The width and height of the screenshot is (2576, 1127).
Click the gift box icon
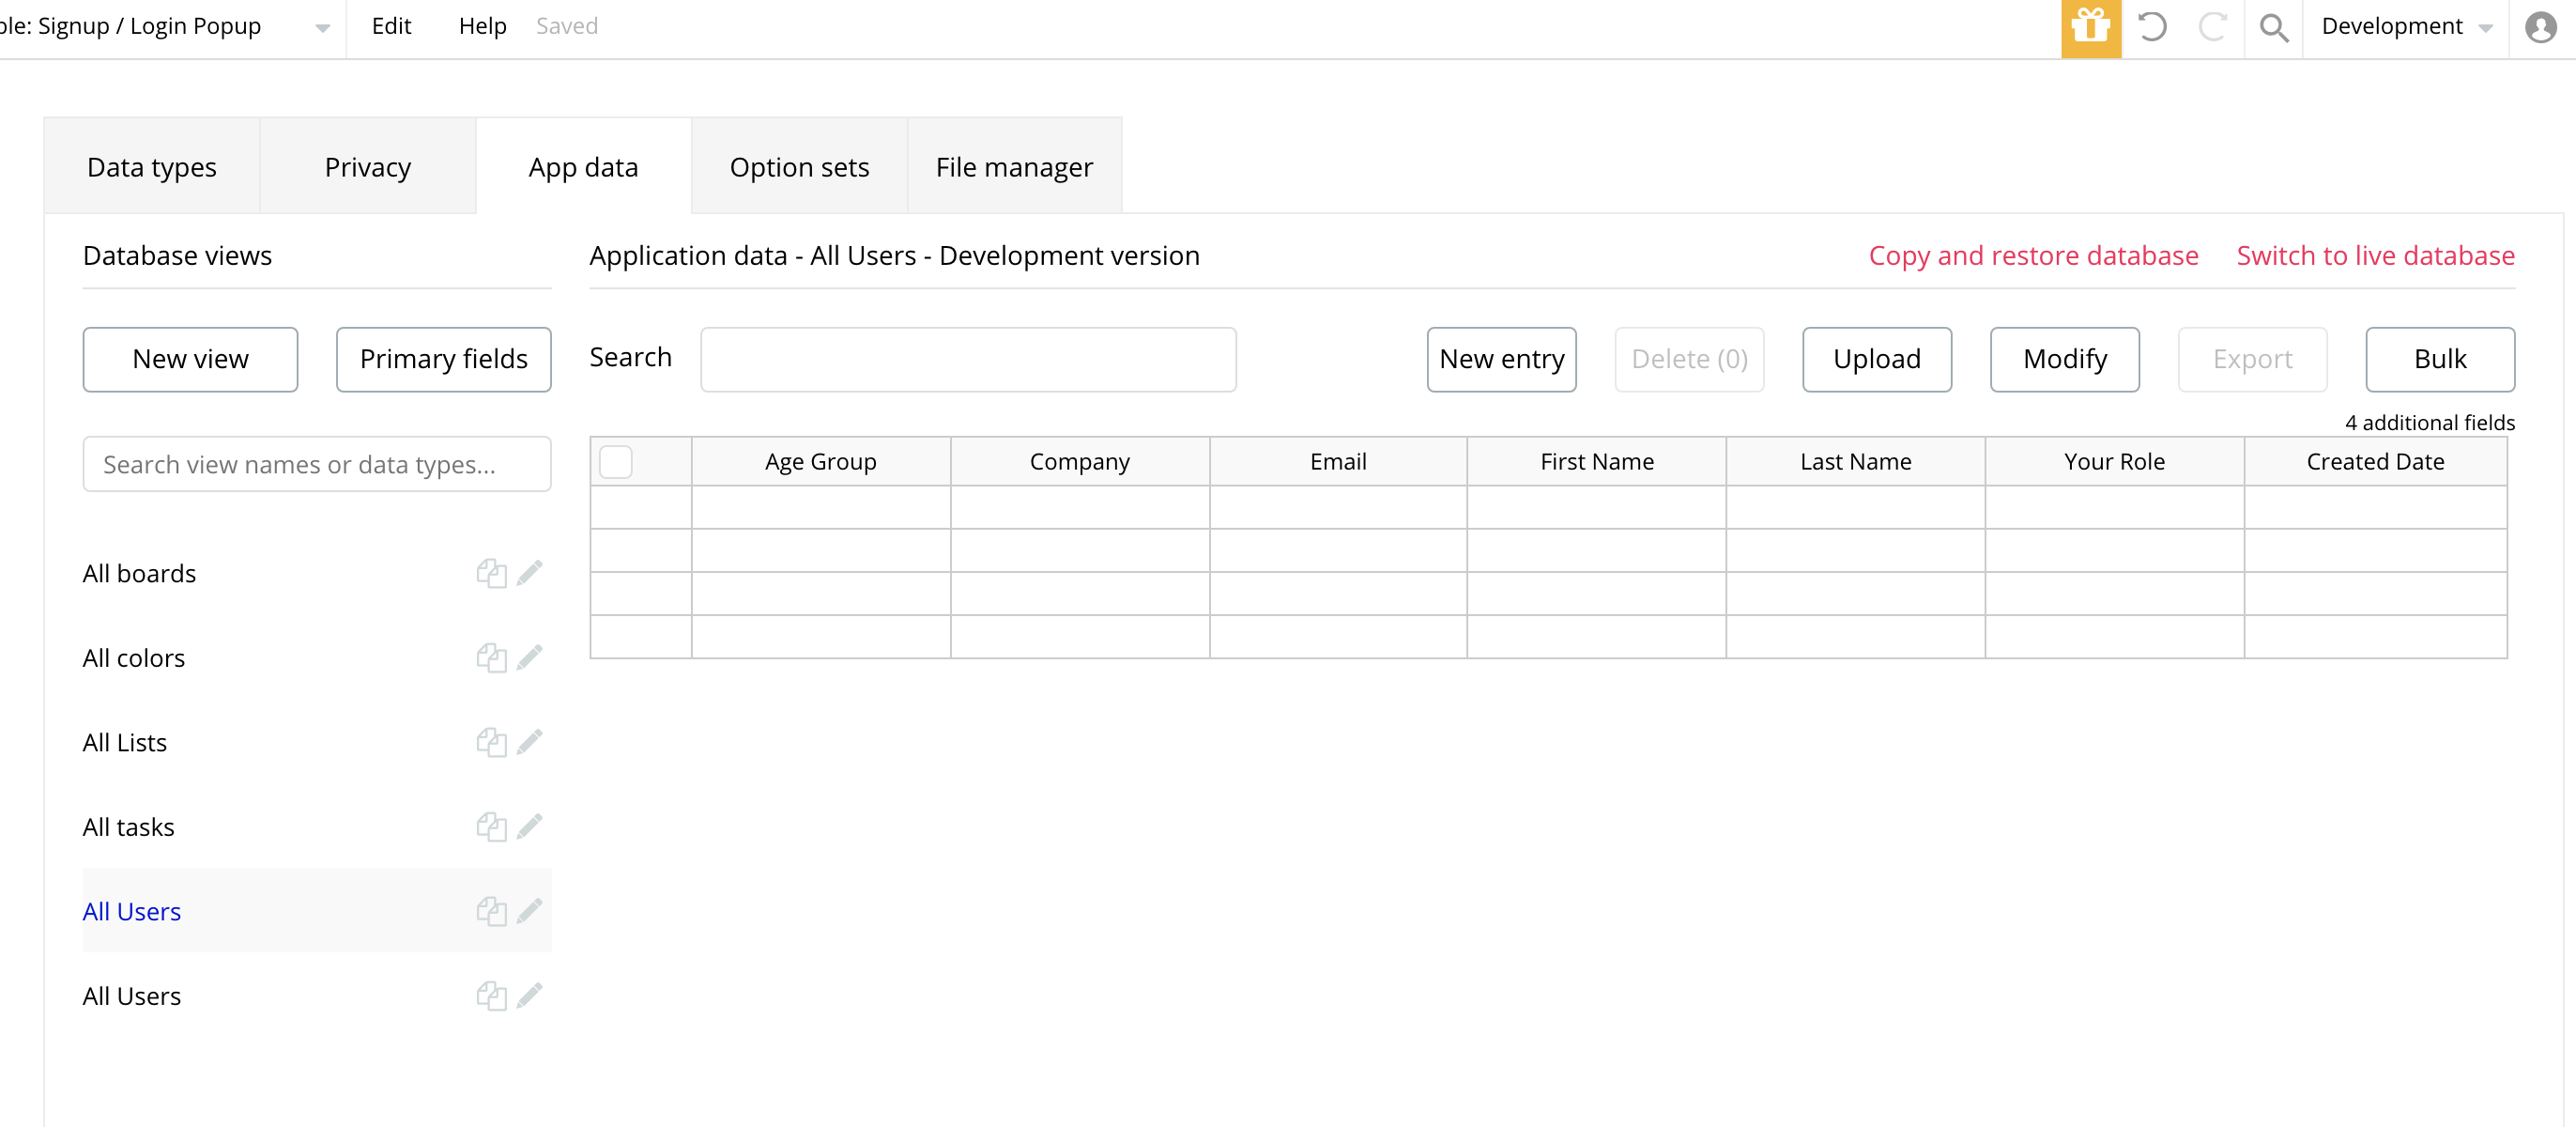click(x=2090, y=27)
